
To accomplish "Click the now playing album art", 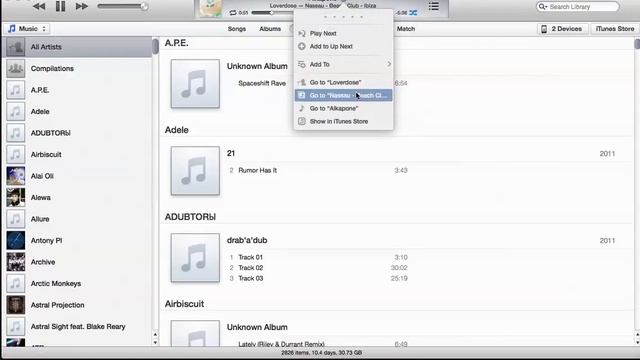I will coord(211,8).
